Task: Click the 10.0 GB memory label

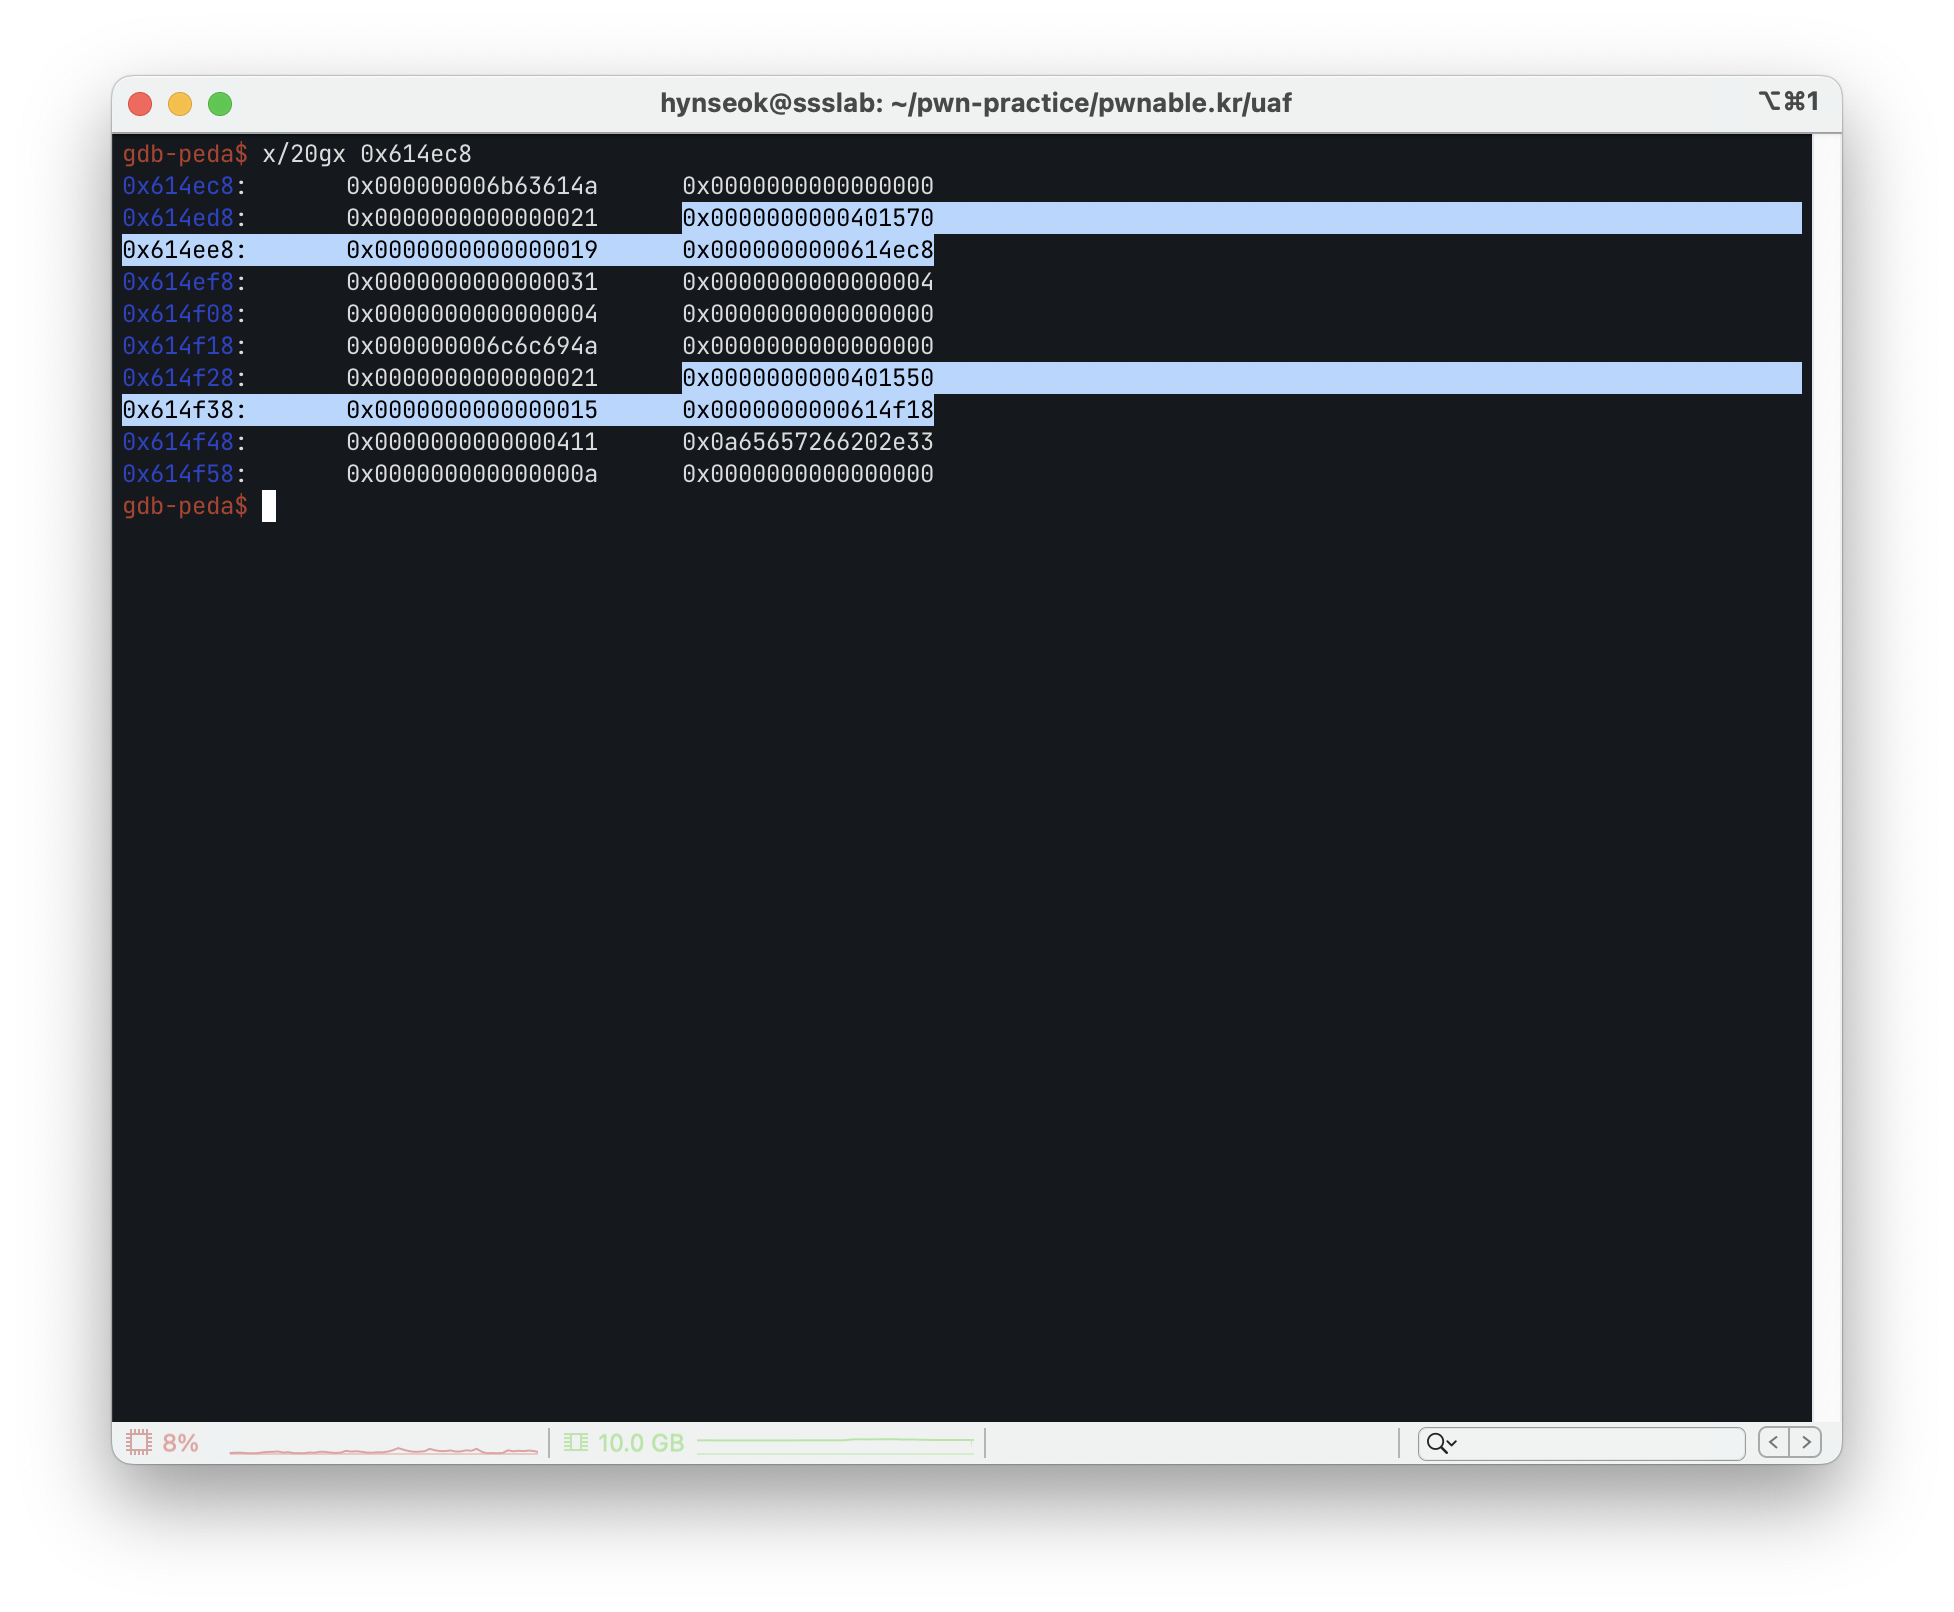Action: 641,1442
